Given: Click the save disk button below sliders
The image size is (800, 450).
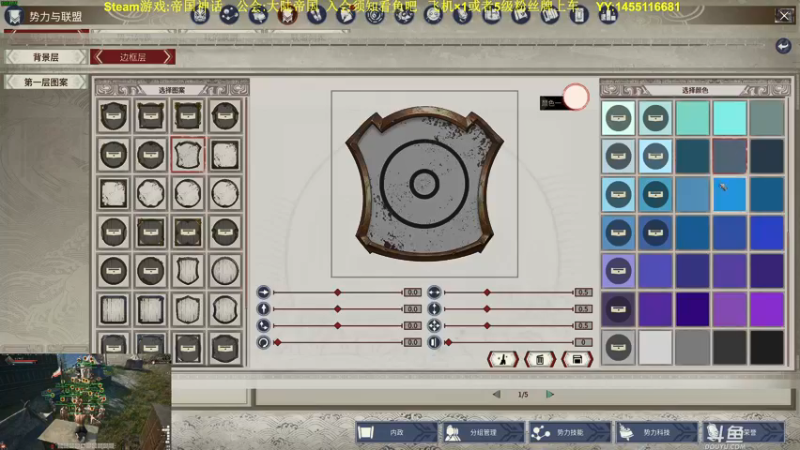Looking at the screenshot, I should (x=577, y=360).
